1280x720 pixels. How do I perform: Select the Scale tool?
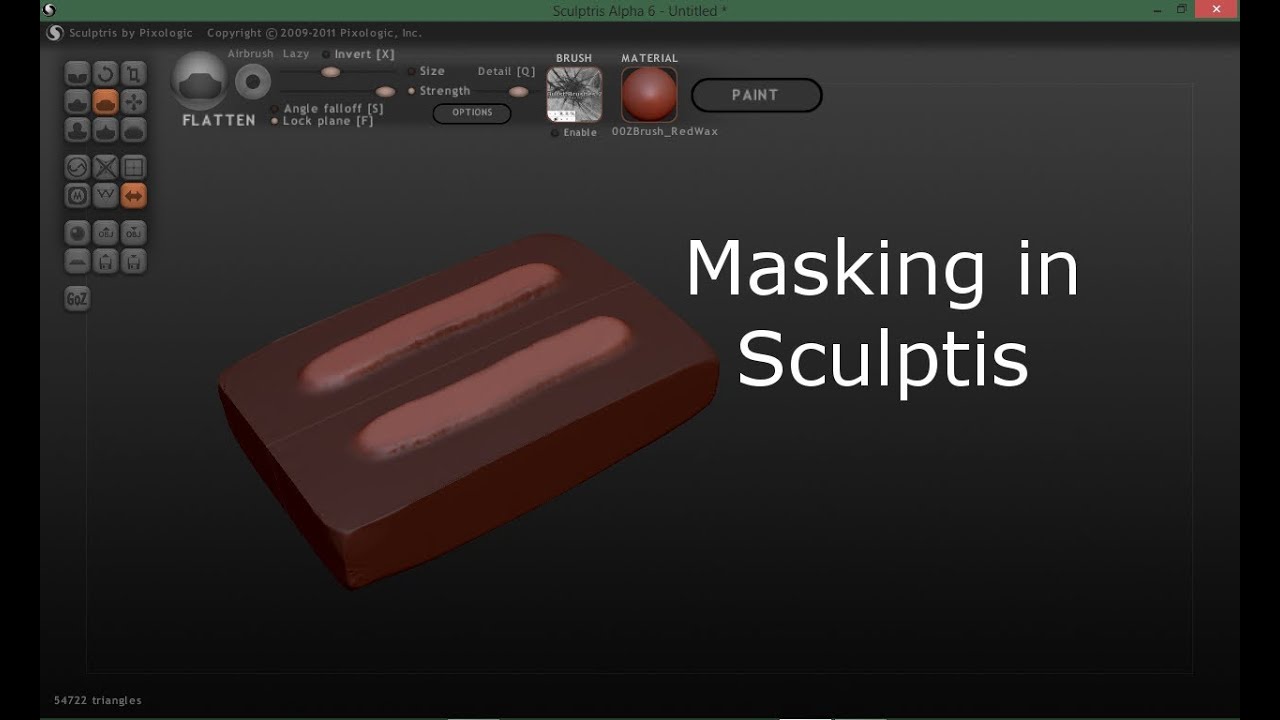click(x=133, y=73)
